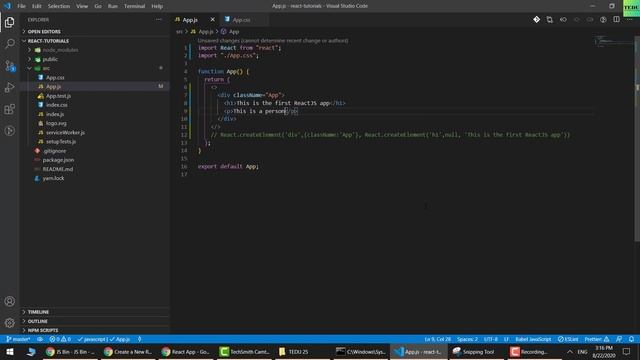The width and height of the screenshot is (640, 360).
Task: Open .gitignore in the file explorer
Action: coord(95,151)
